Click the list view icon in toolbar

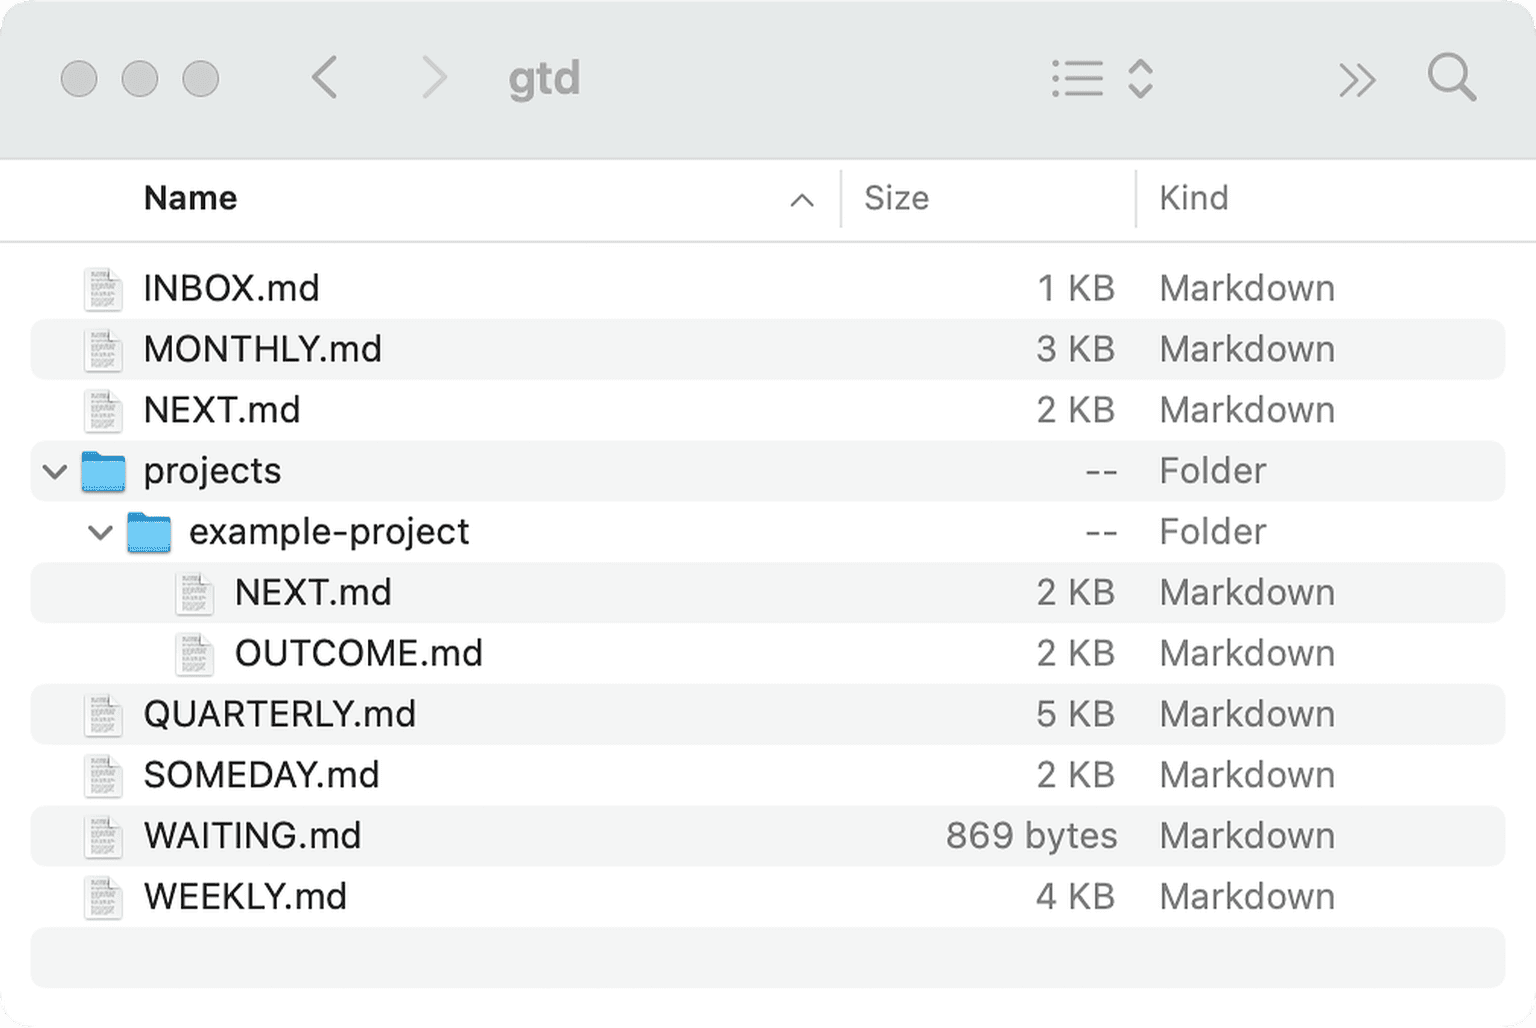pos(1078,78)
